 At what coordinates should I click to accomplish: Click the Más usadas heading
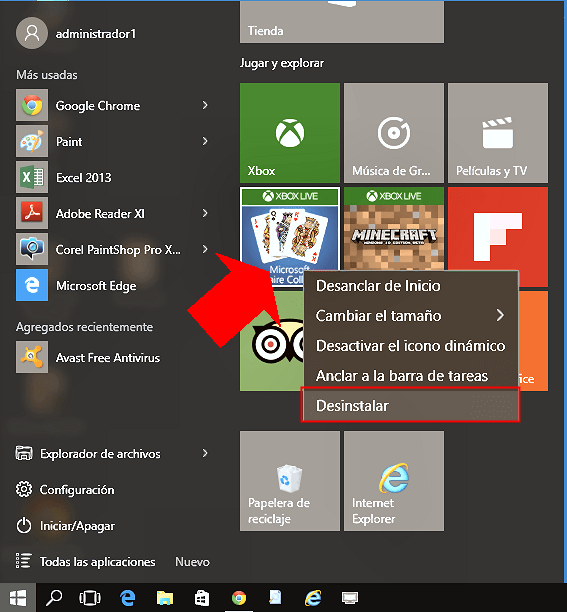coord(47,75)
